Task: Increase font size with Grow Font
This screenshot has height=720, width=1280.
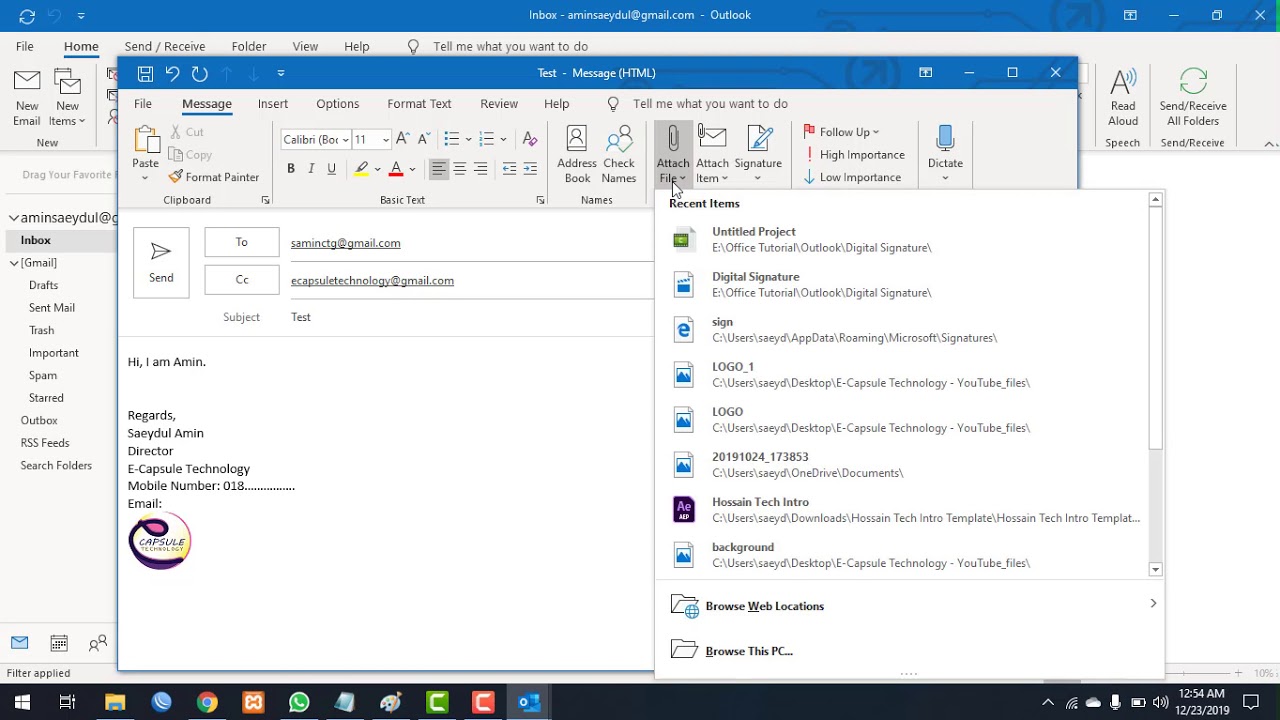Action: [x=402, y=139]
